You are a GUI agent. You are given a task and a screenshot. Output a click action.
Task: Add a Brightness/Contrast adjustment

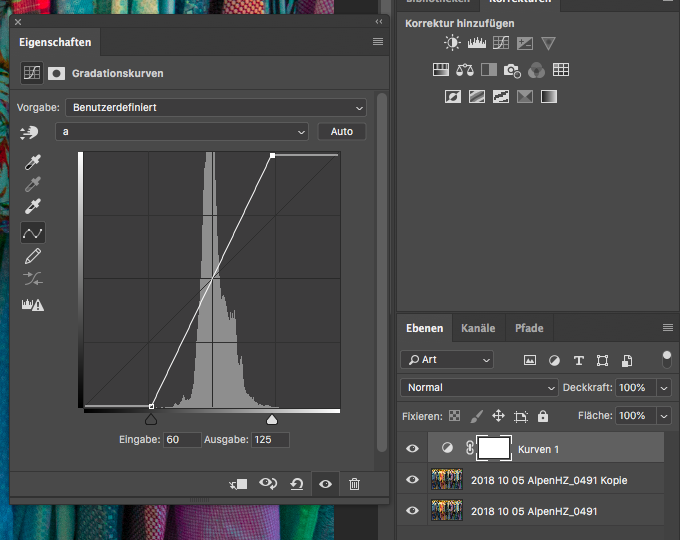coord(452,43)
